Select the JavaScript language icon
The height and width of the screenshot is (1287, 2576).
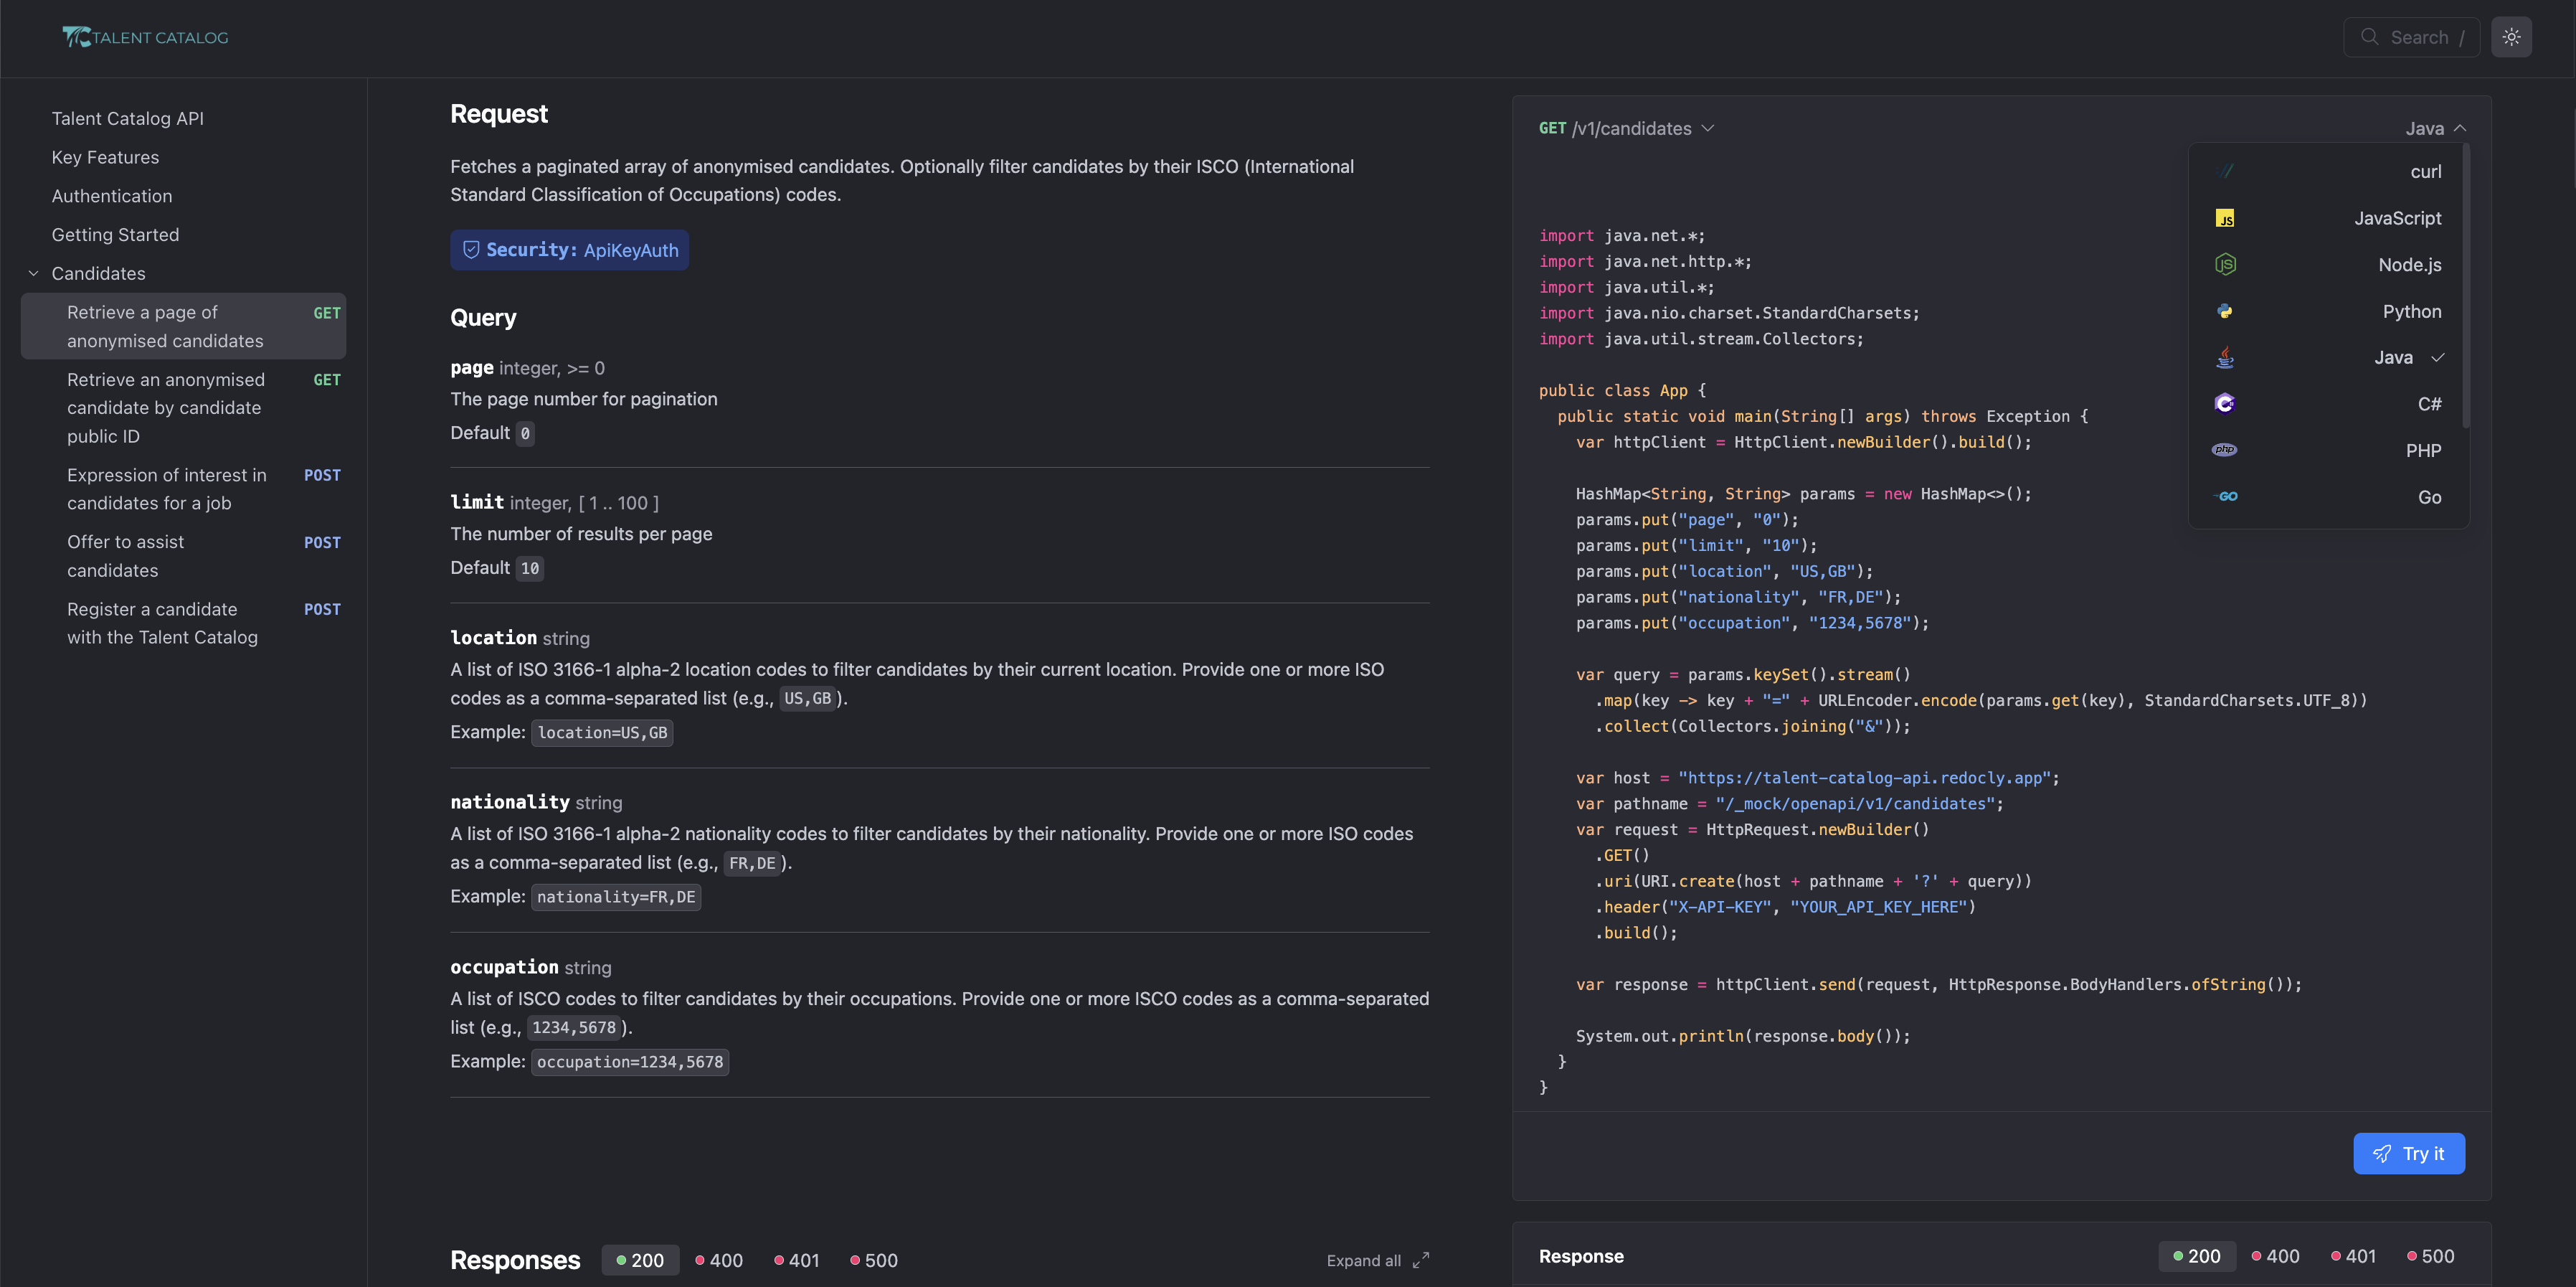(2225, 217)
